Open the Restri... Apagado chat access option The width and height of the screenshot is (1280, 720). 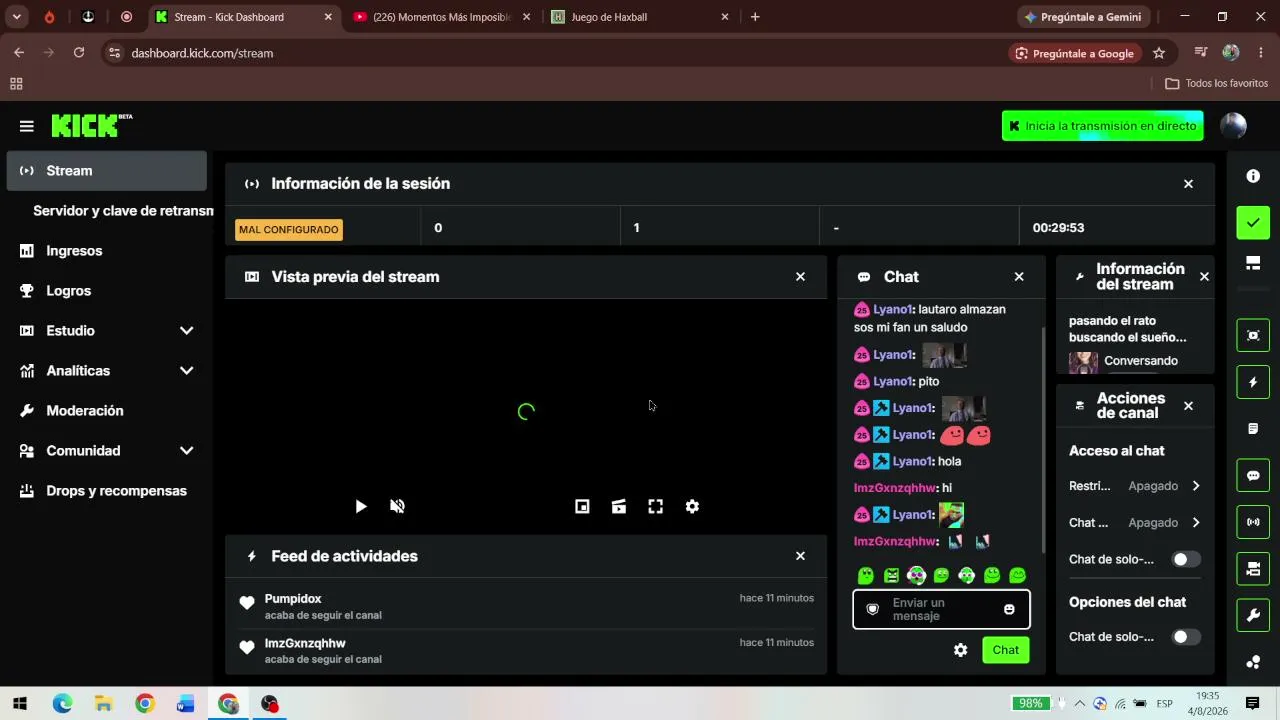(x=1134, y=486)
